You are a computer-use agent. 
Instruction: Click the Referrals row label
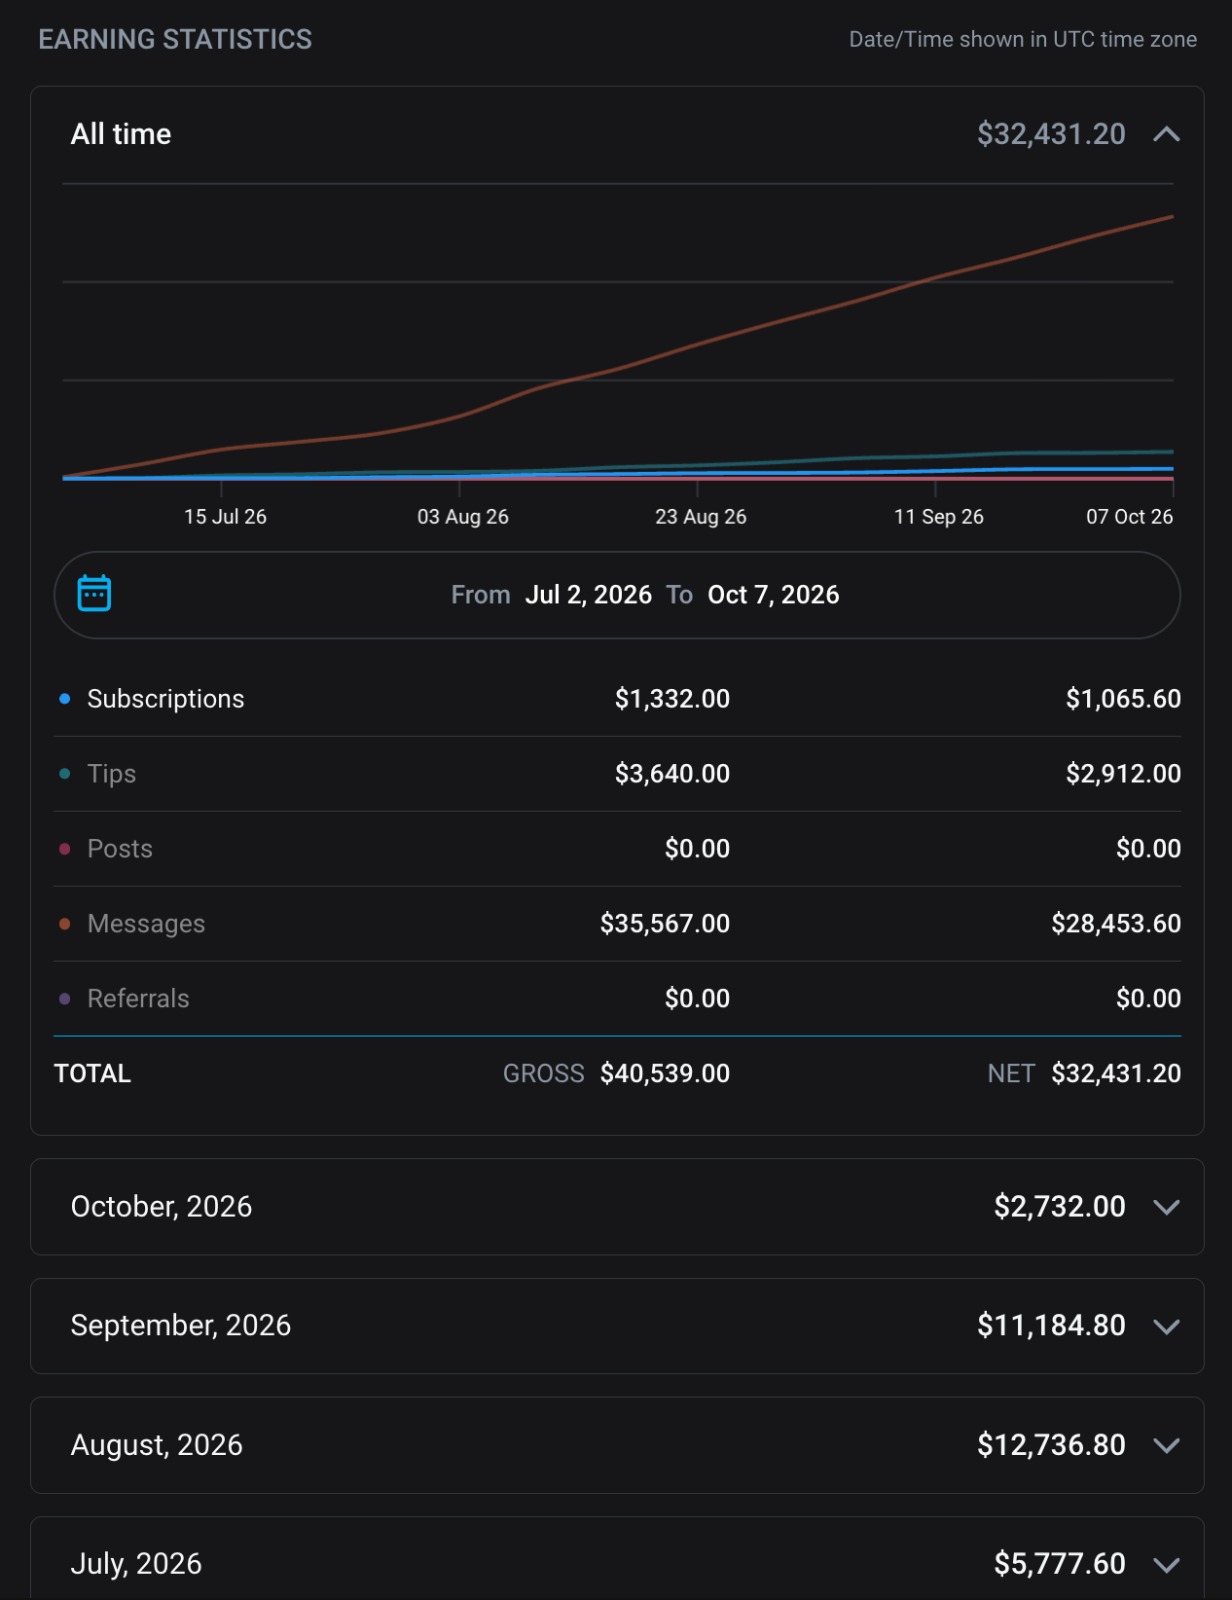[x=138, y=999]
